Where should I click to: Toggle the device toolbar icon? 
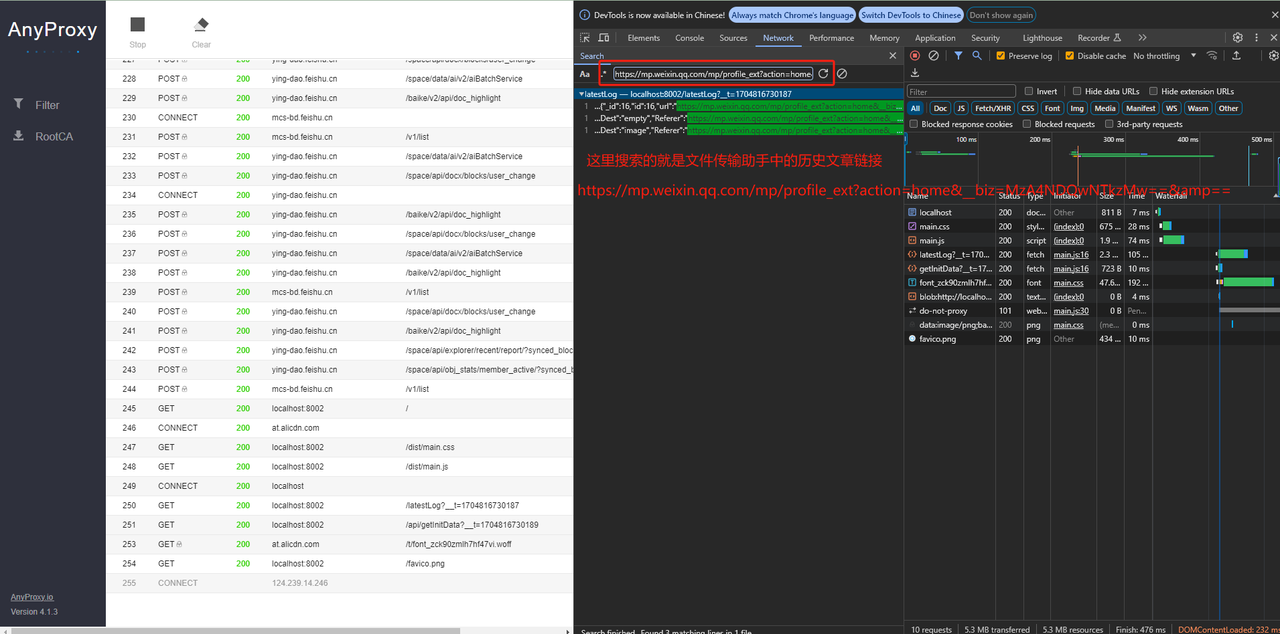point(604,38)
